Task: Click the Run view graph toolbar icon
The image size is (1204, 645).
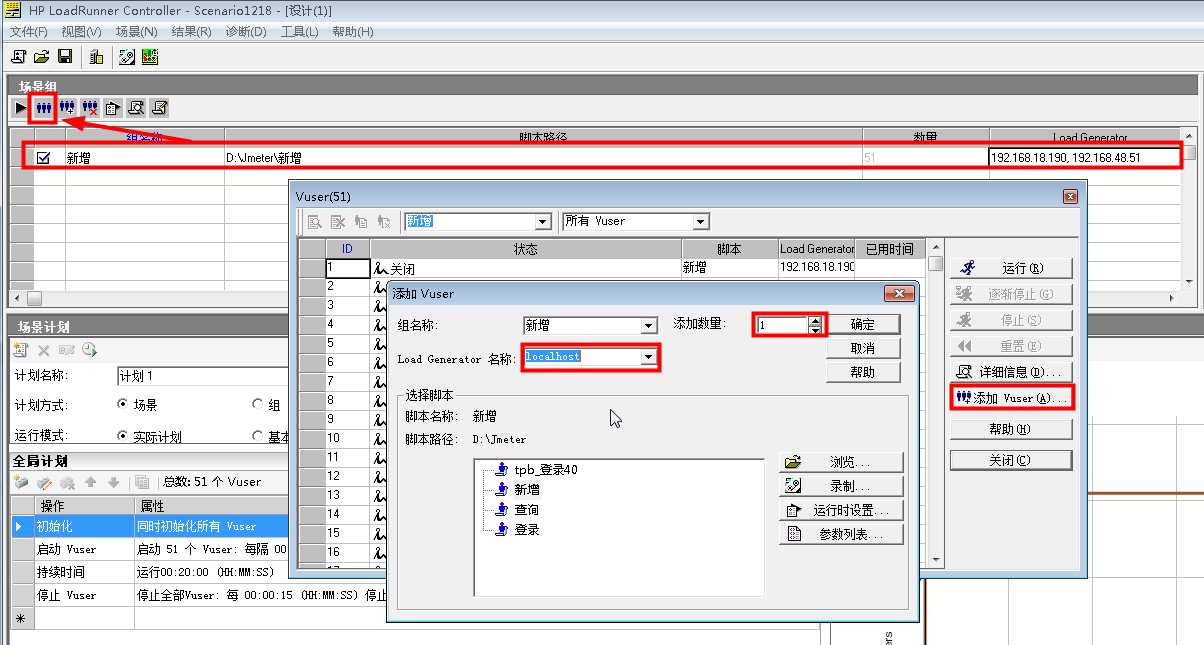Action: (x=150, y=57)
